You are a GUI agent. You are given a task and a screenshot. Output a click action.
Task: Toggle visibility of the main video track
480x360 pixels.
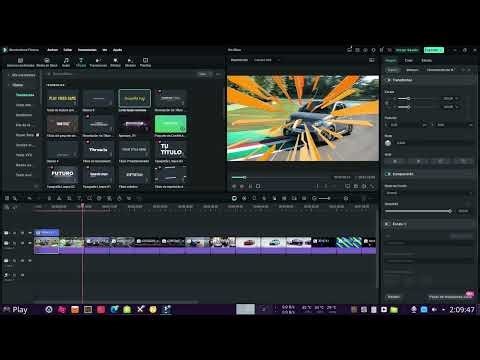(x=30, y=243)
